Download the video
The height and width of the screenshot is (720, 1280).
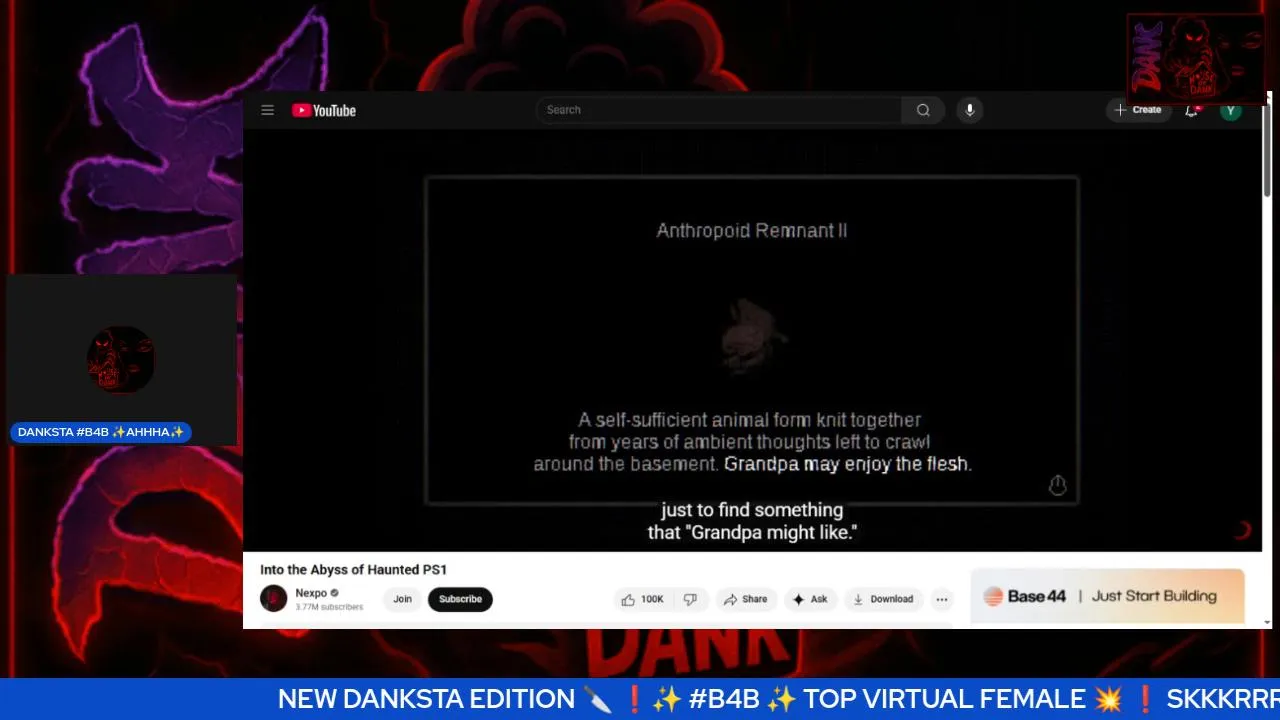pos(882,599)
